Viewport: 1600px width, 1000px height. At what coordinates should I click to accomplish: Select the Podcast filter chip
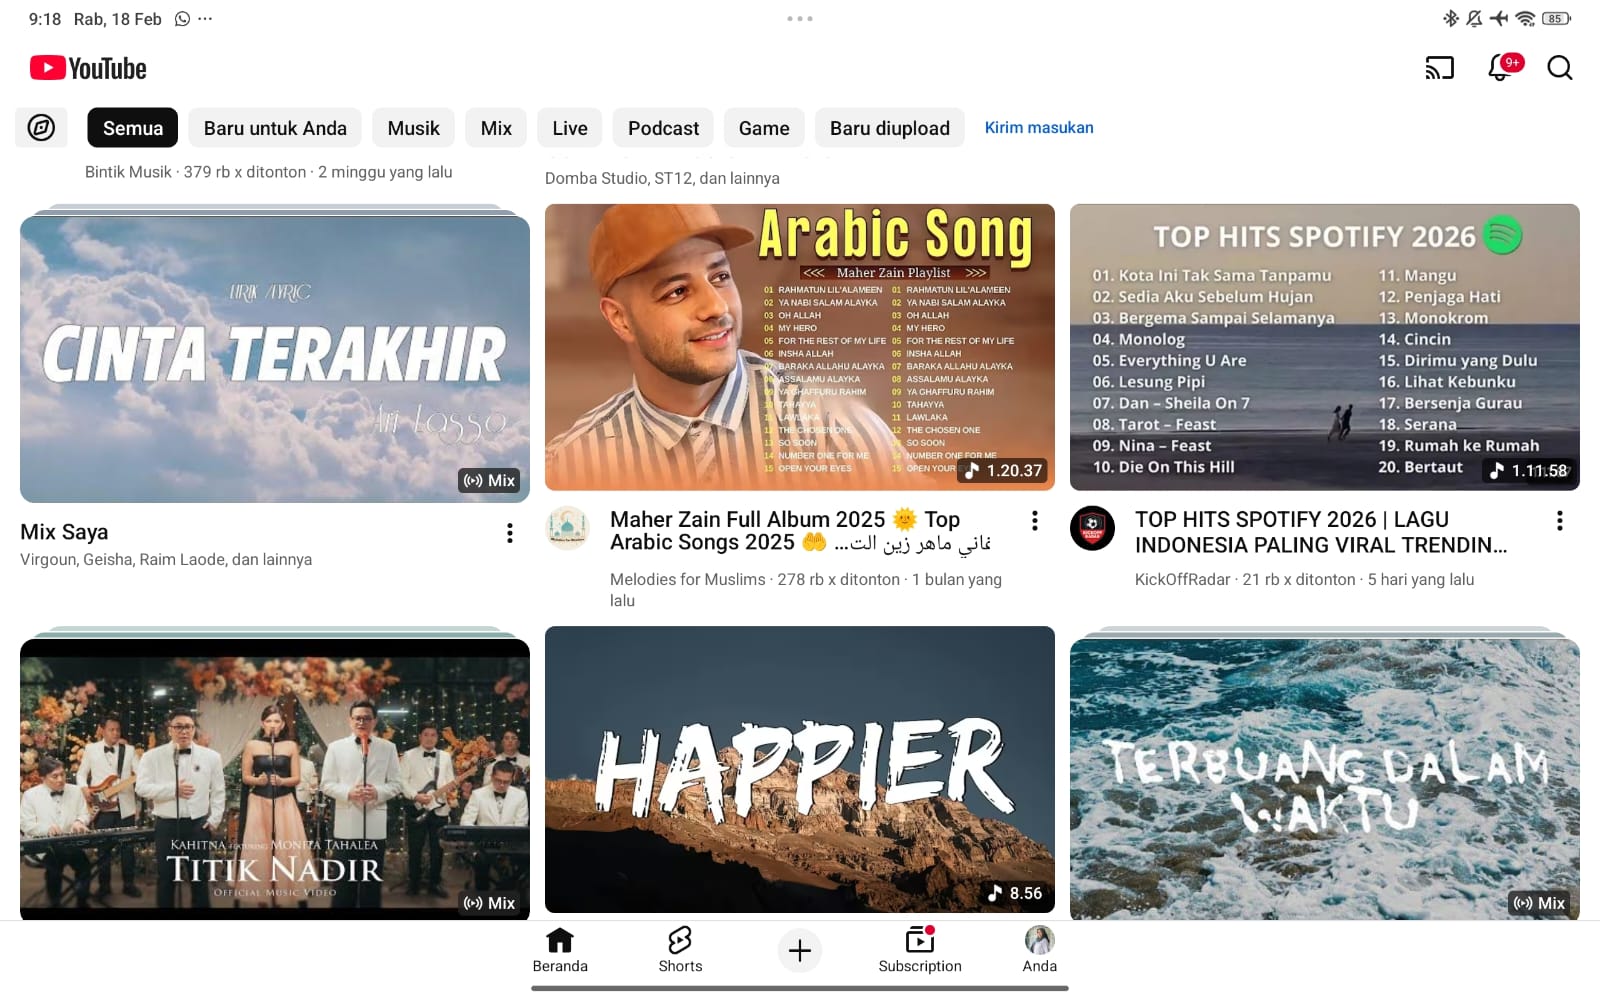click(663, 128)
